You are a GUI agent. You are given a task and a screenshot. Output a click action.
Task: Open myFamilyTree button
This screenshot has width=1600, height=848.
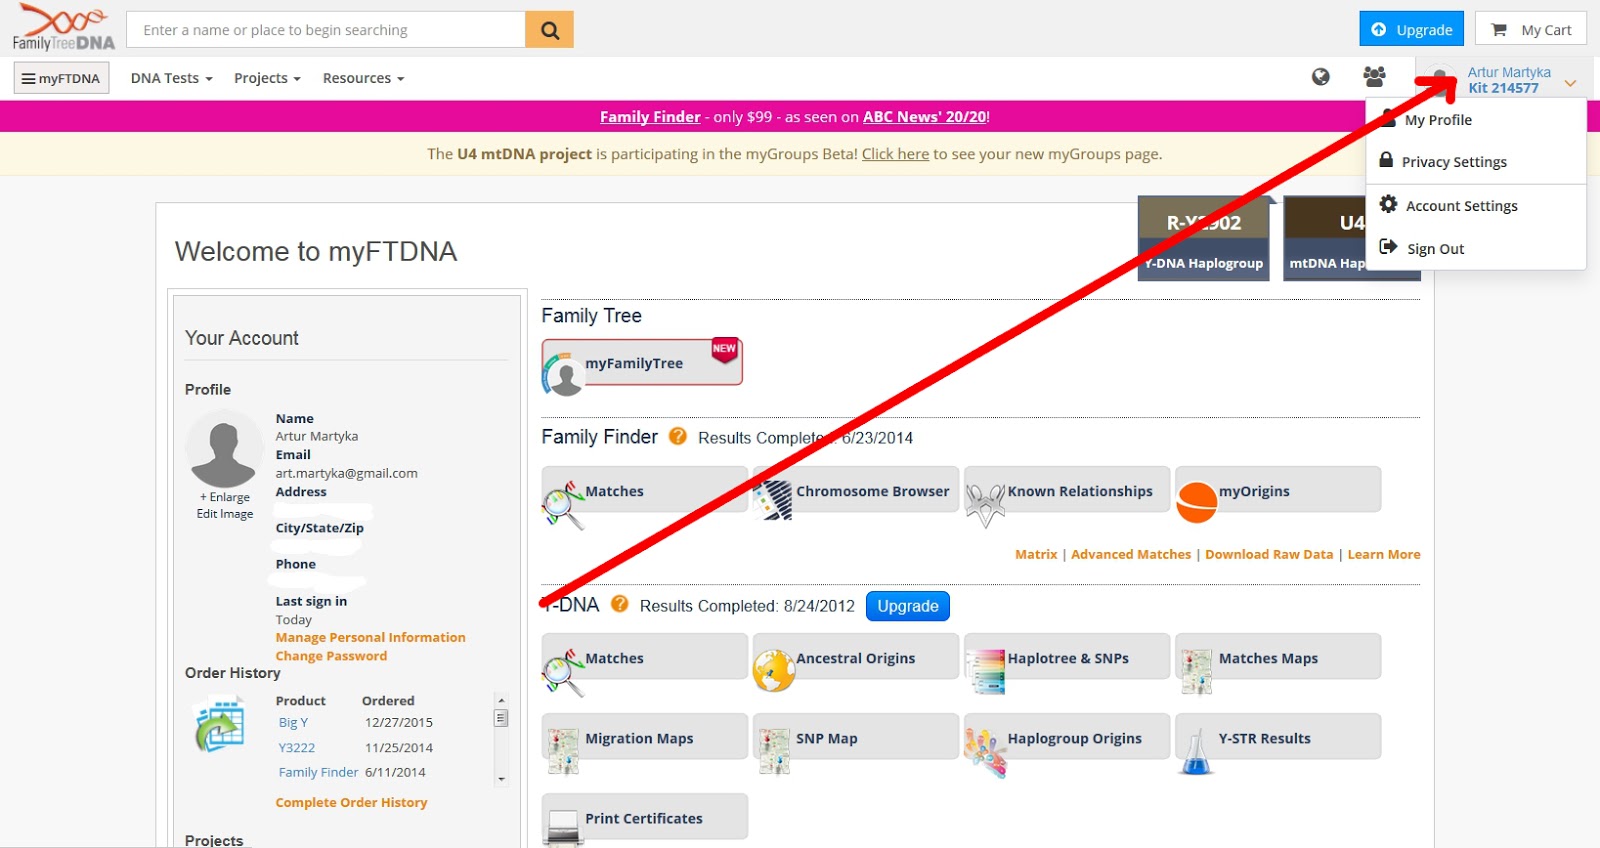coord(642,363)
